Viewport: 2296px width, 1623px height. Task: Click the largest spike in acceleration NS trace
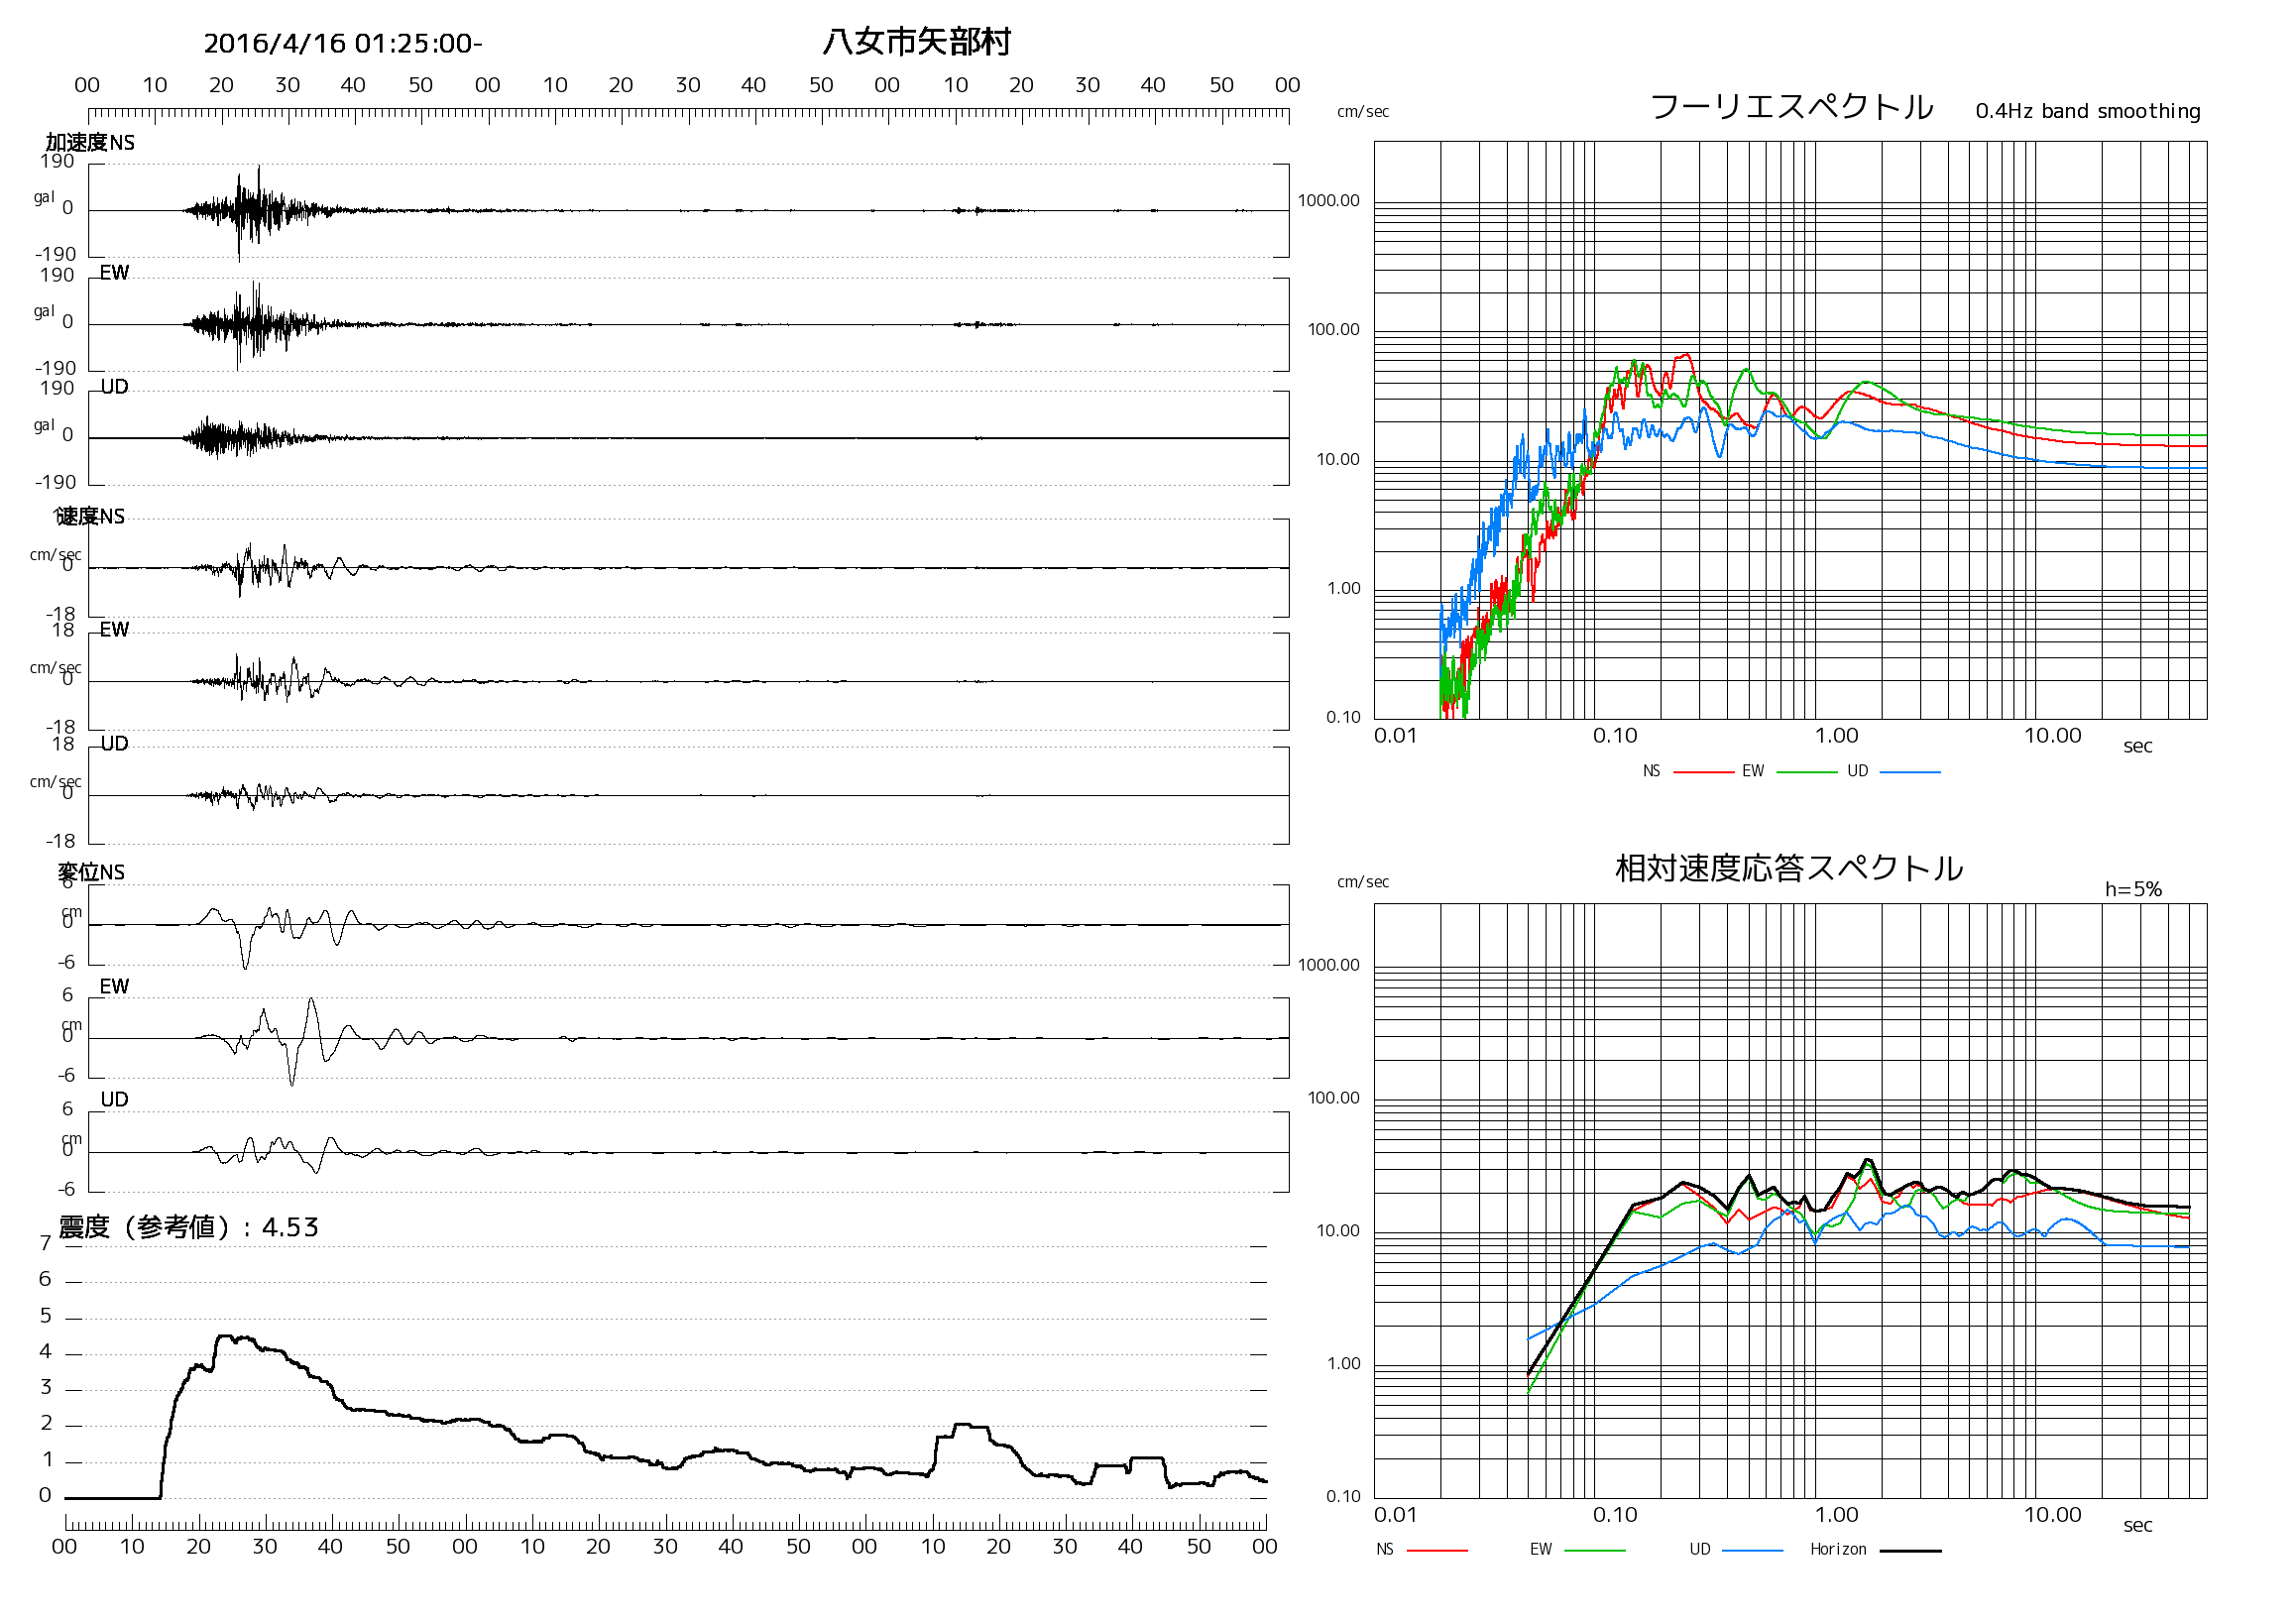(239, 250)
